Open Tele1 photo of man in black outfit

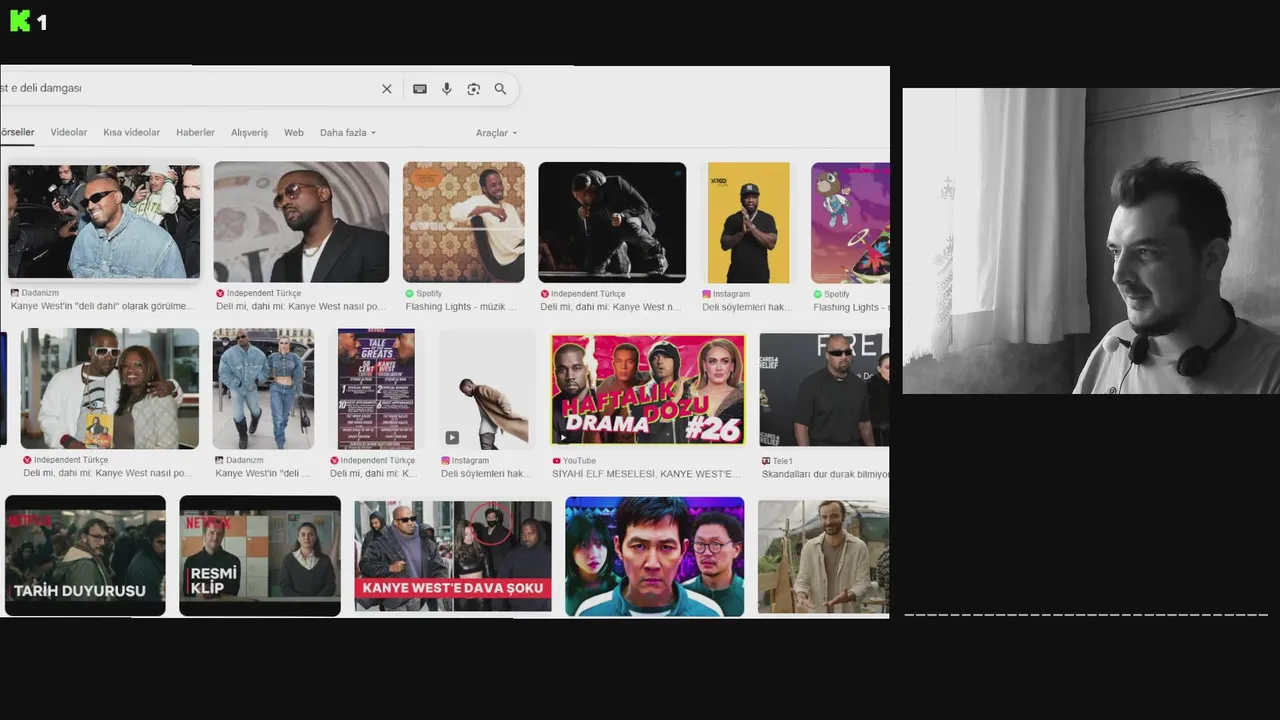(x=824, y=389)
